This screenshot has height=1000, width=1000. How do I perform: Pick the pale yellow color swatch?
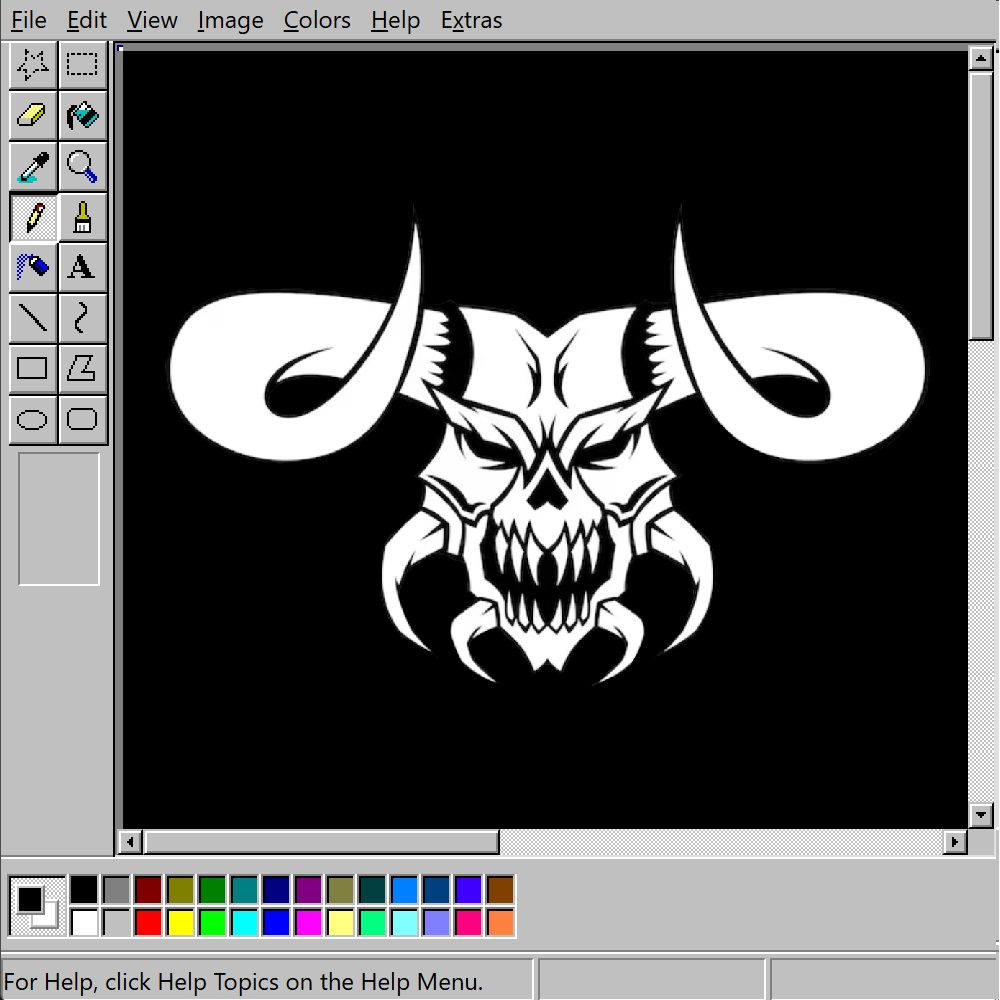[341, 922]
